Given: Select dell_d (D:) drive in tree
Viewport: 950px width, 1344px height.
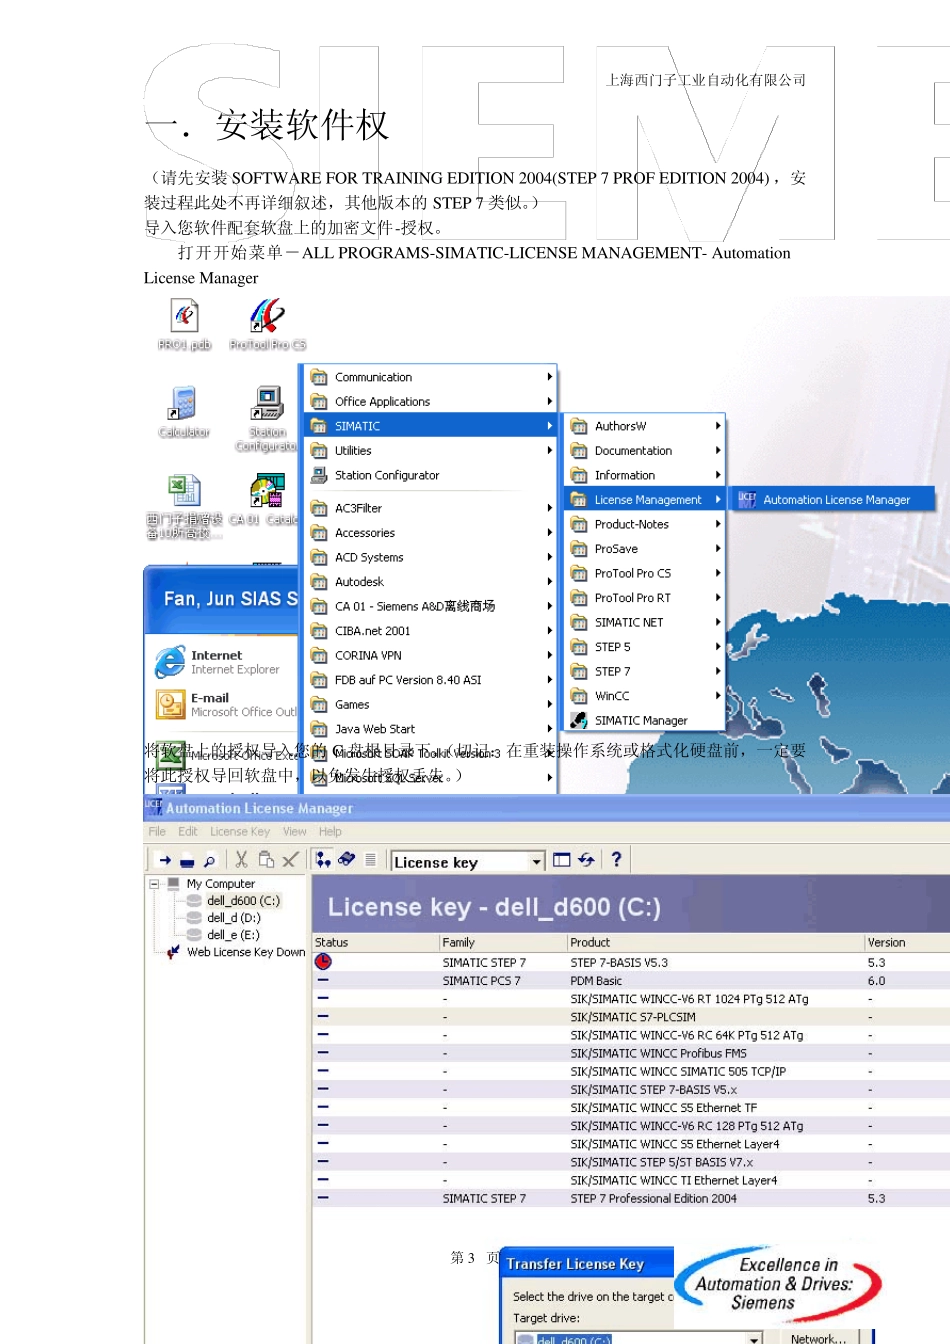Looking at the screenshot, I should pyautogui.click(x=233, y=918).
